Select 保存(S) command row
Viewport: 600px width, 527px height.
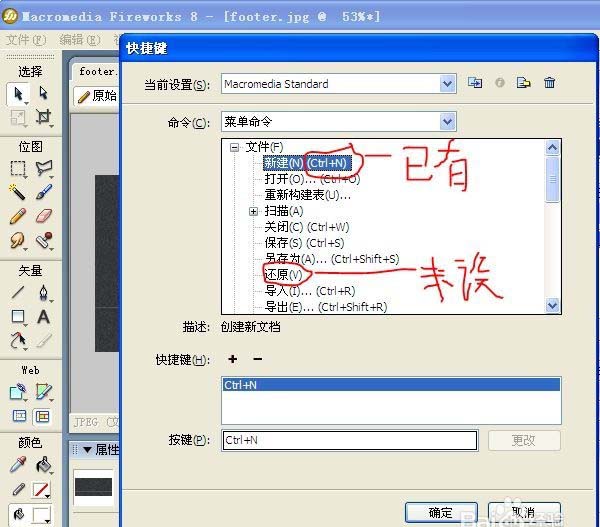pos(304,243)
